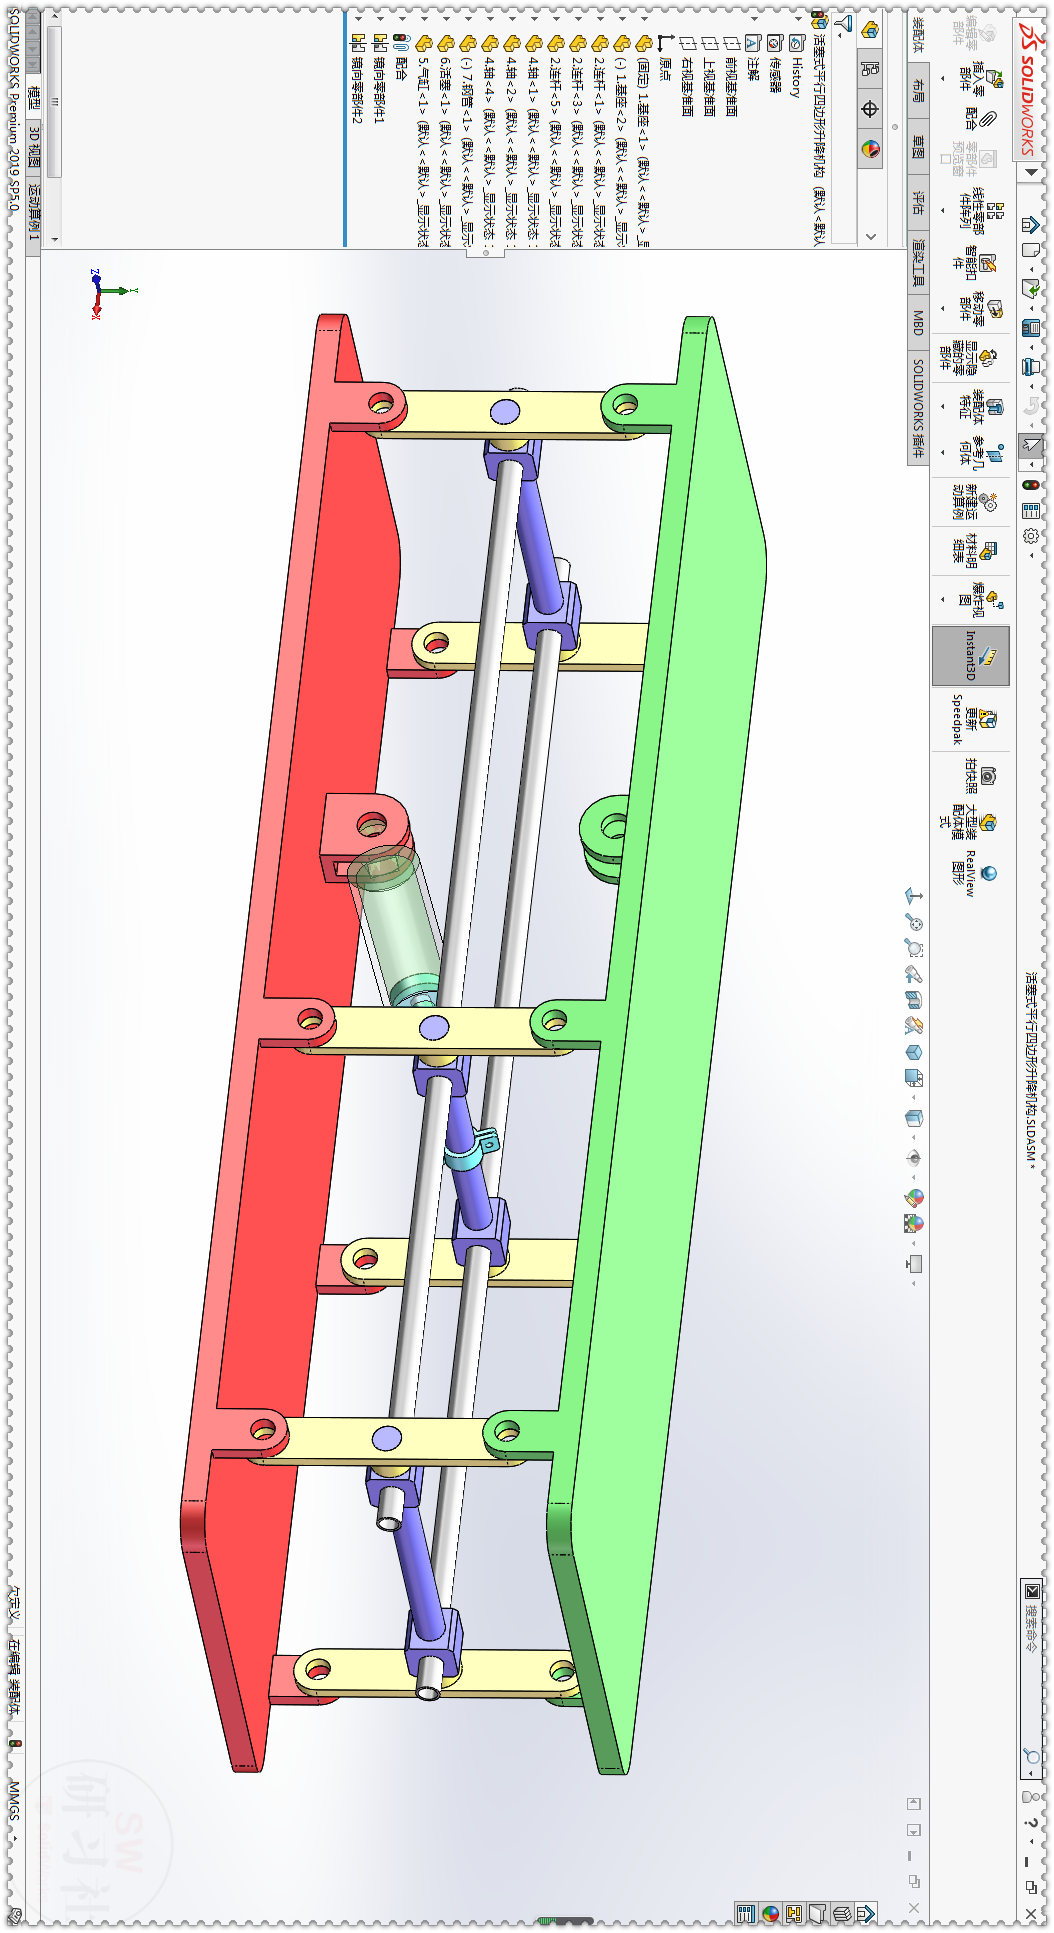Open the 3D 视图 bottom tab

pos(34,146)
